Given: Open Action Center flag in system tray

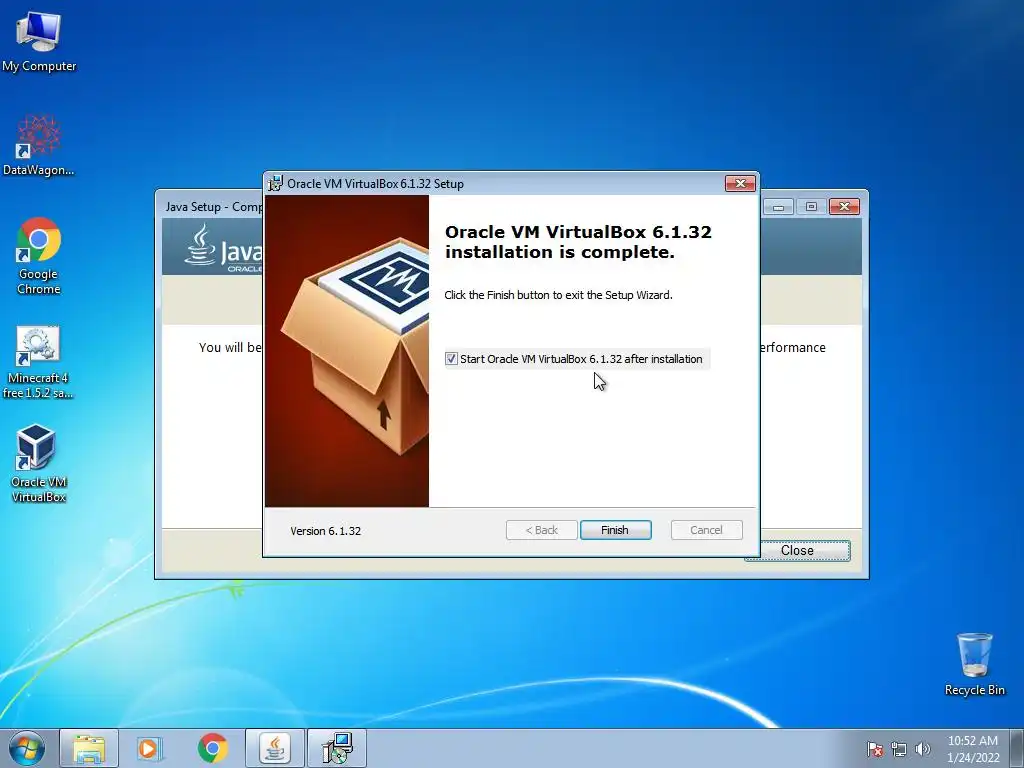Looking at the screenshot, I should click(x=875, y=749).
